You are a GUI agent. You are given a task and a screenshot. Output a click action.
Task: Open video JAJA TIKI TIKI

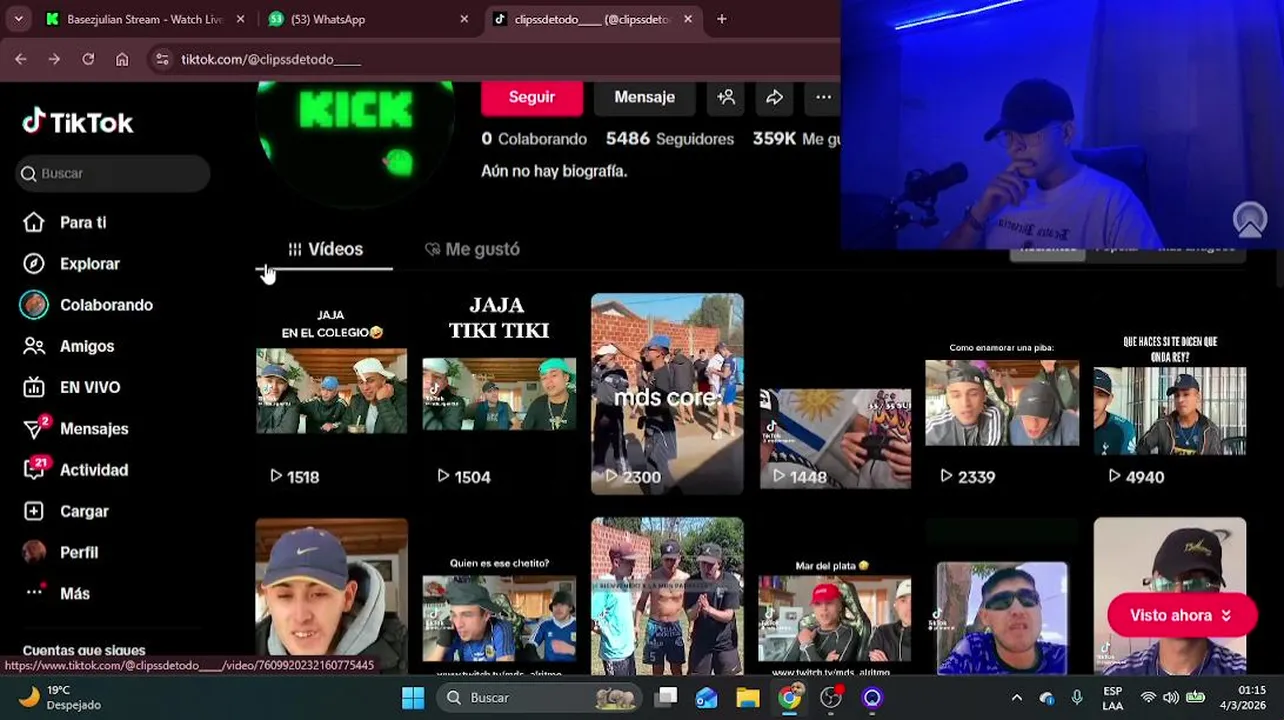click(499, 393)
